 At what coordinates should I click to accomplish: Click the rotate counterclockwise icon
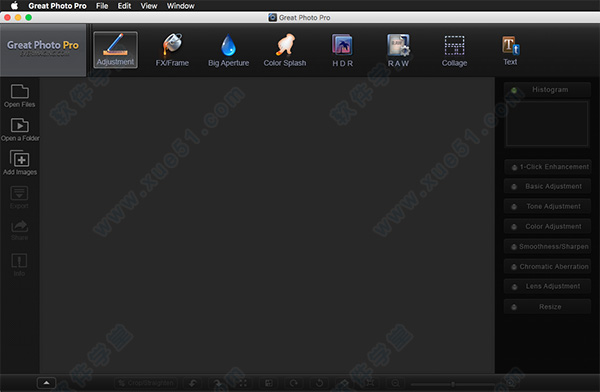coord(319,383)
